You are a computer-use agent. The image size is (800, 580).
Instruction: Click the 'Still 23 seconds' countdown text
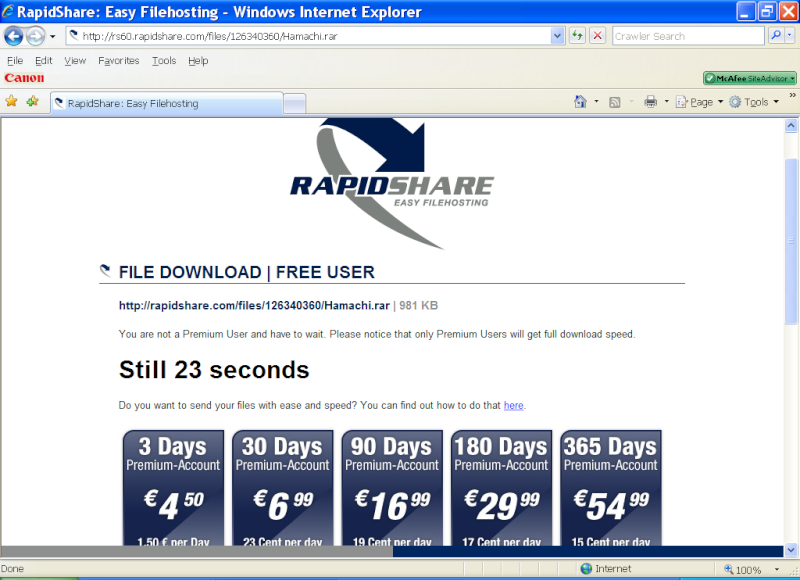[214, 370]
